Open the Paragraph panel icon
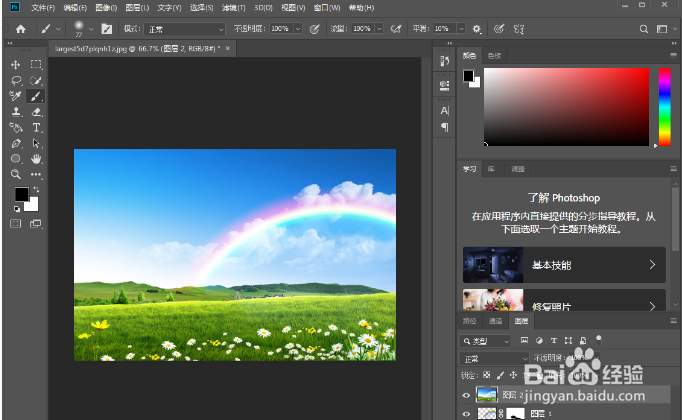 tap(445, 127)
